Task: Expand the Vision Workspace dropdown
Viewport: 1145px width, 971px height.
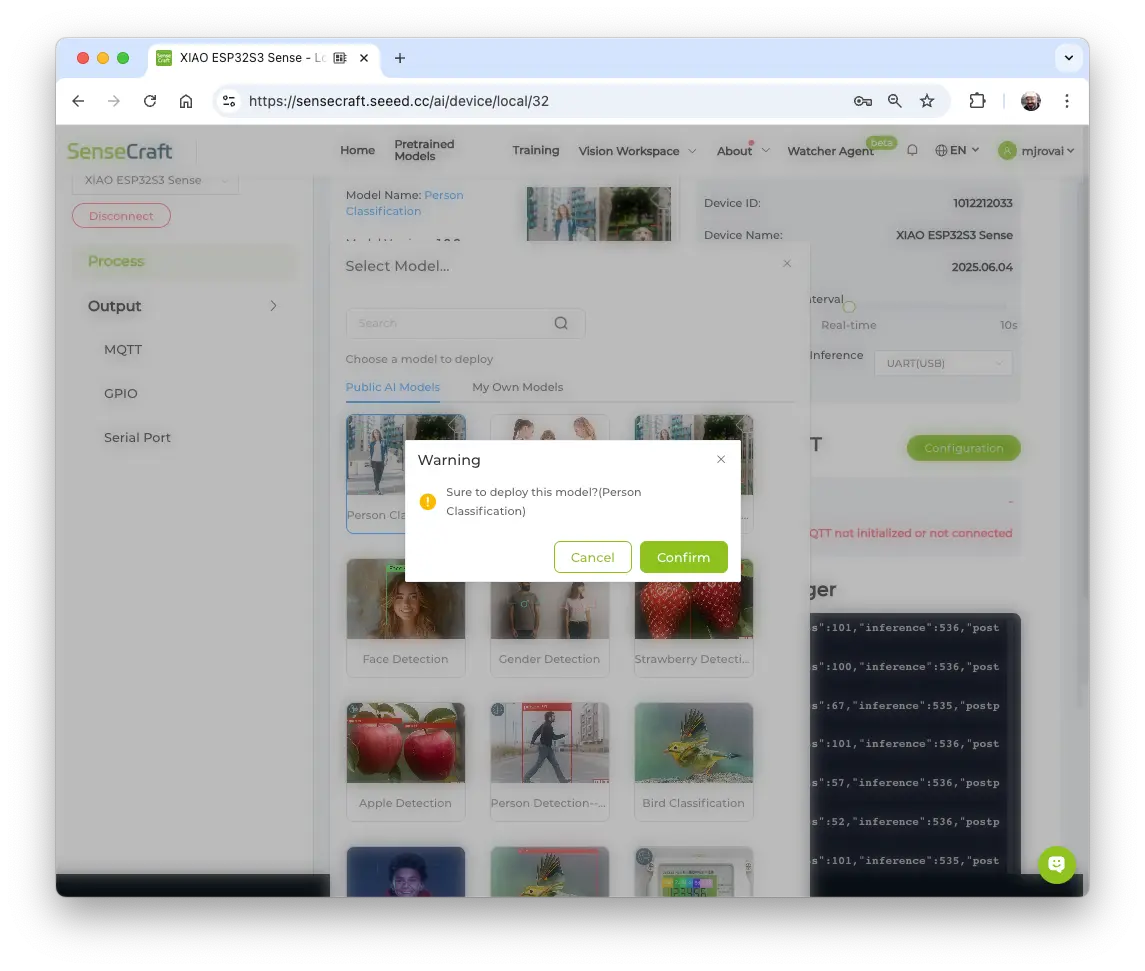Action: (637, 151)
